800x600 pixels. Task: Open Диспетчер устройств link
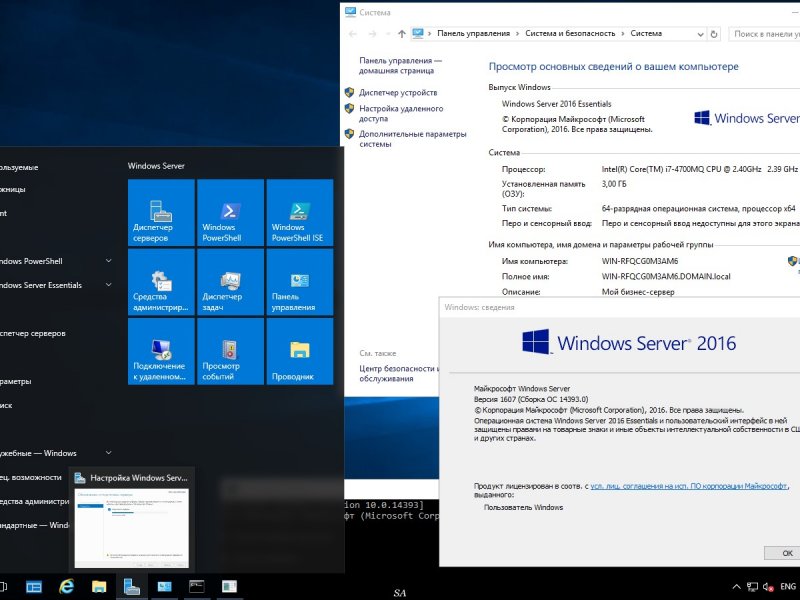pos(398,92)
